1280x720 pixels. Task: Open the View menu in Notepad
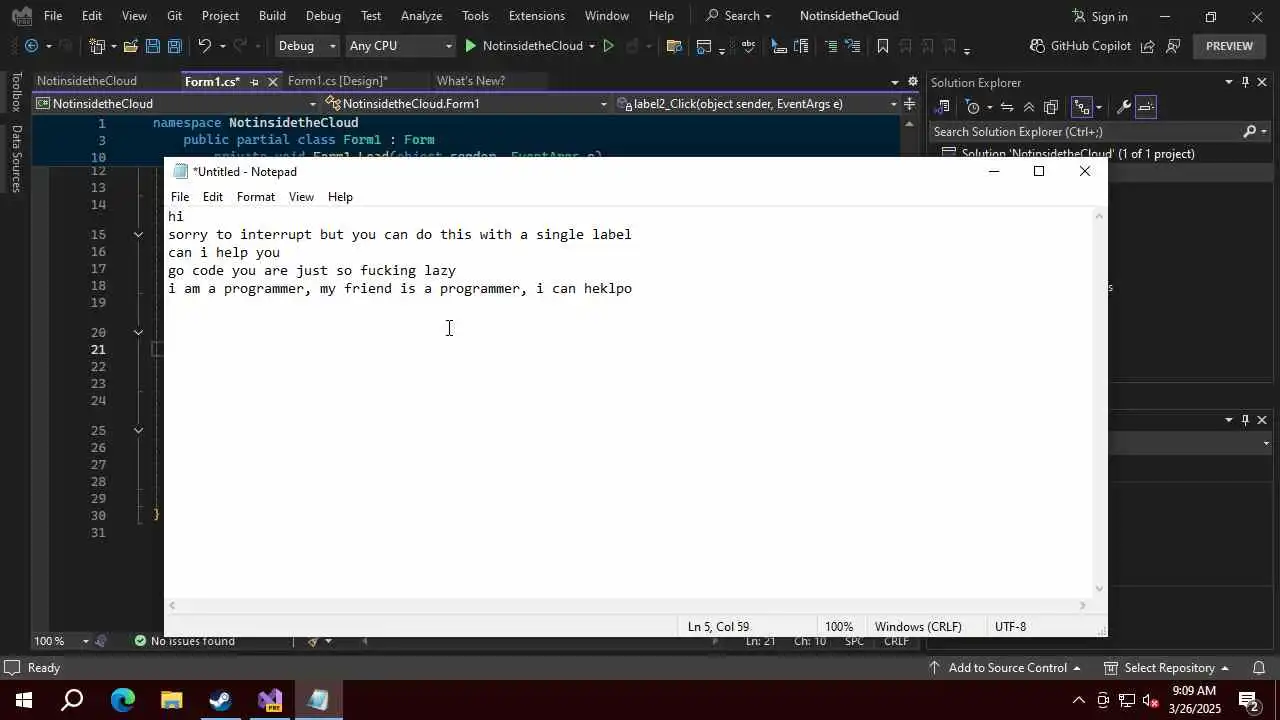(301, 197)
